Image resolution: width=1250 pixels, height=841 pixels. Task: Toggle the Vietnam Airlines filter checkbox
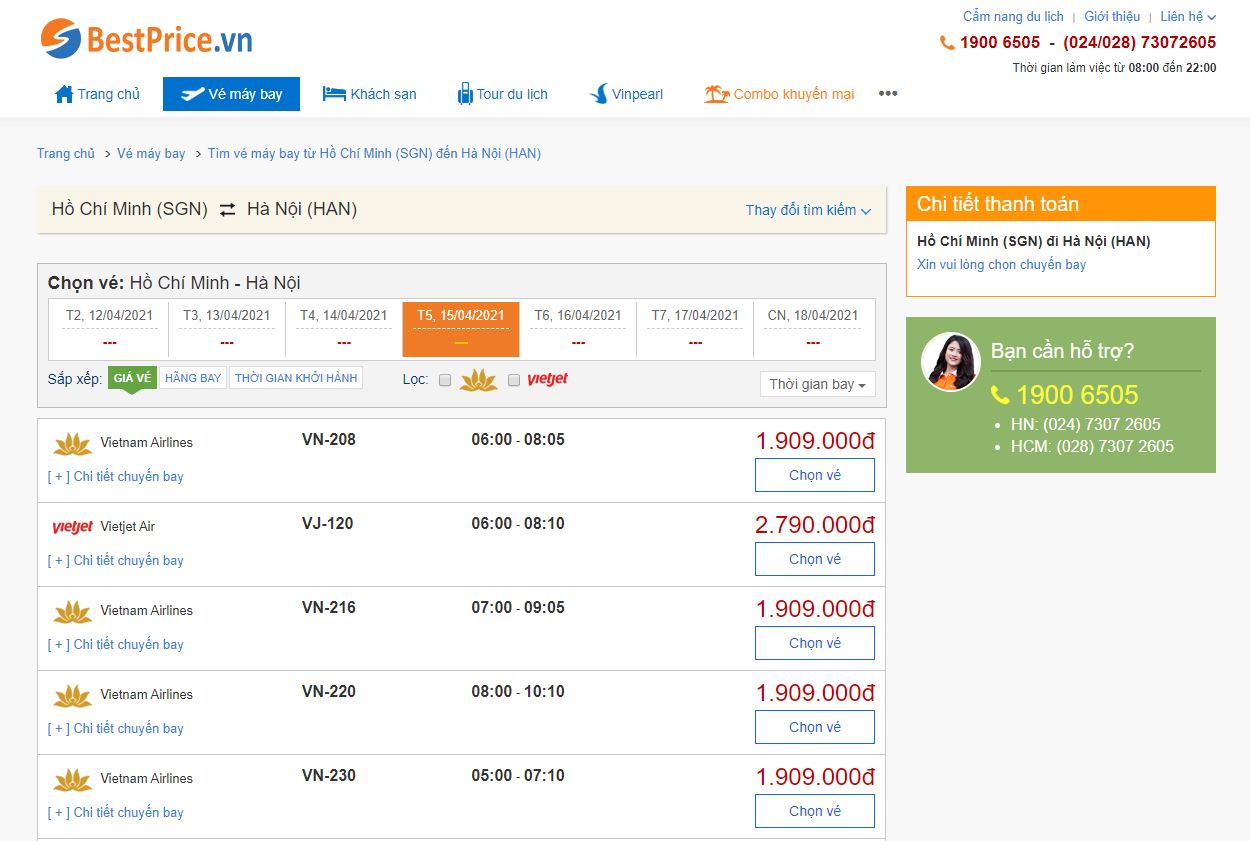(445, 380)
